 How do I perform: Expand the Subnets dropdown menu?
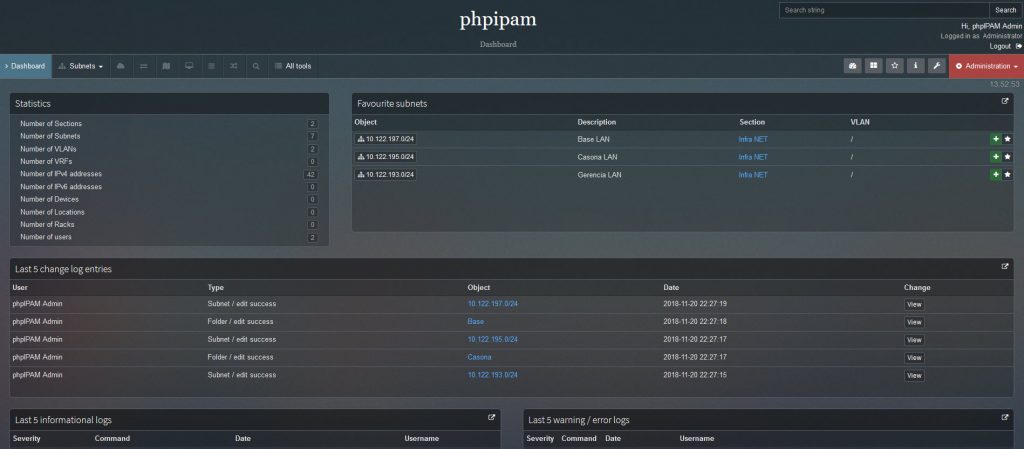pyautogui.click(x=81, y=66)
